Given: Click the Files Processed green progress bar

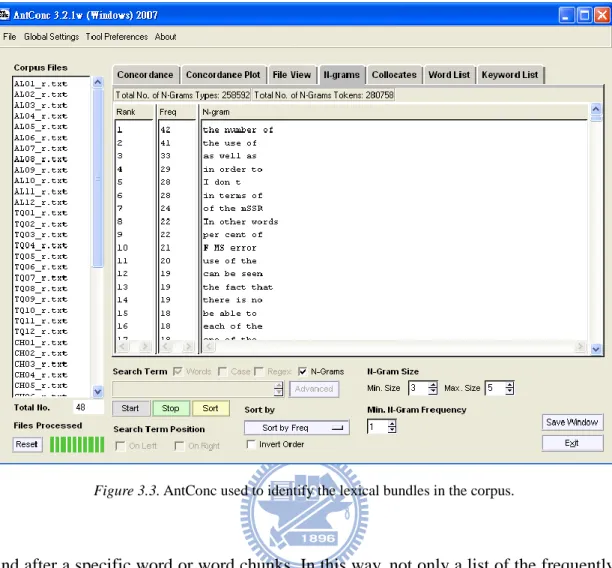Looking at the screenshot, I should click(77, 445).
